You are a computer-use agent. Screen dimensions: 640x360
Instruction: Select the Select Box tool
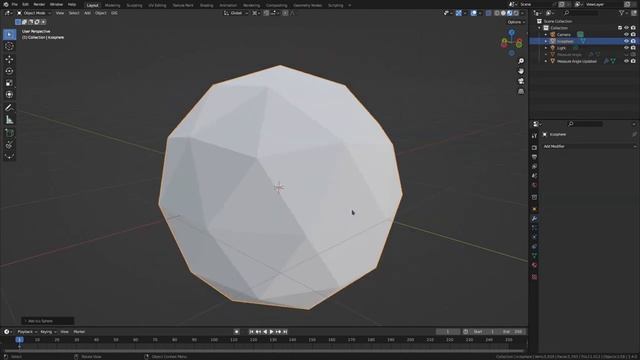tap(9, 35)
